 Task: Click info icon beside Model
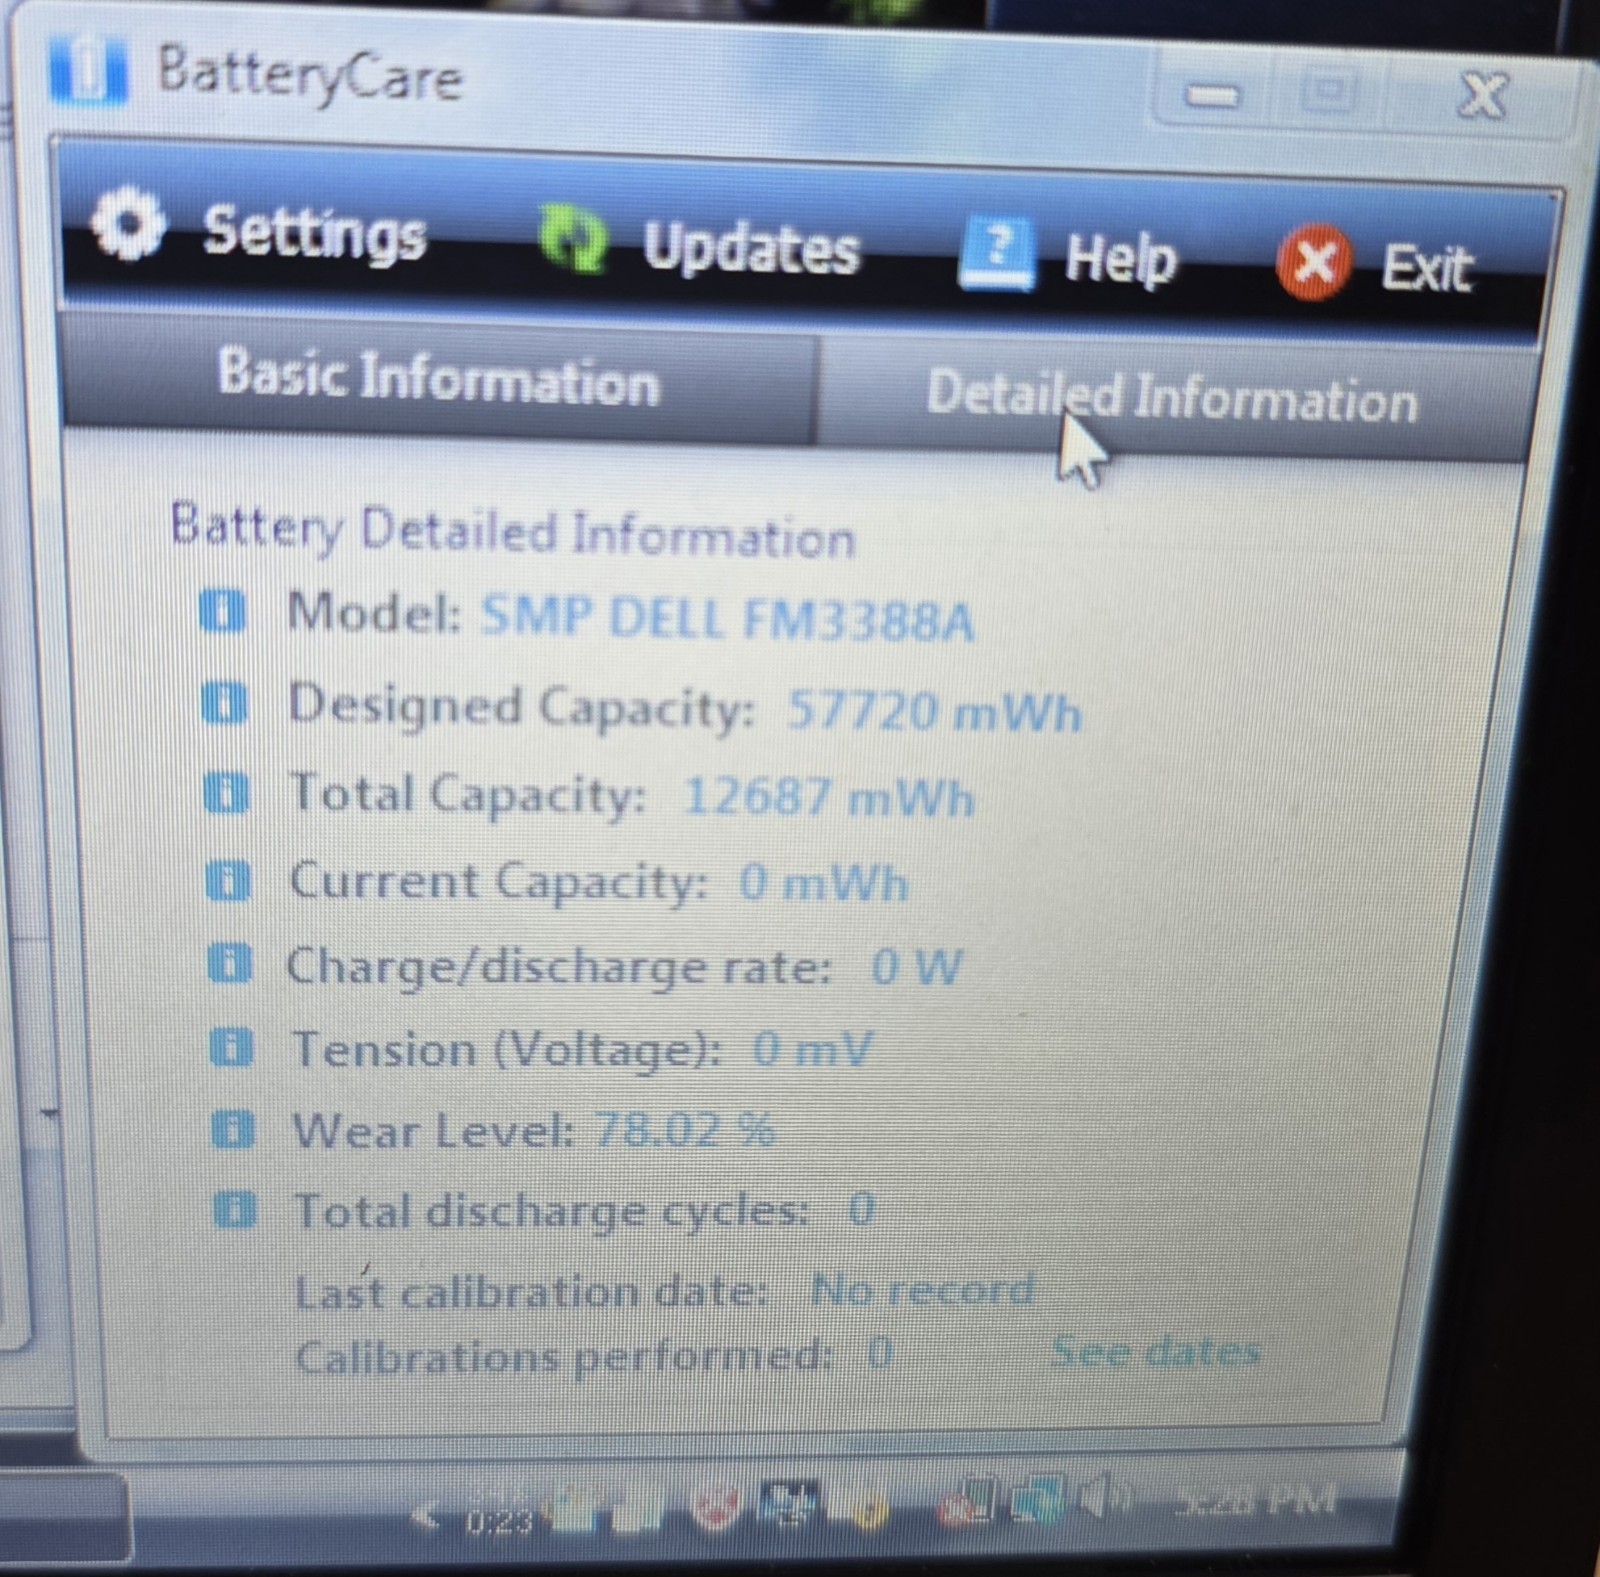pyautogui.click(x=222, y=611)
